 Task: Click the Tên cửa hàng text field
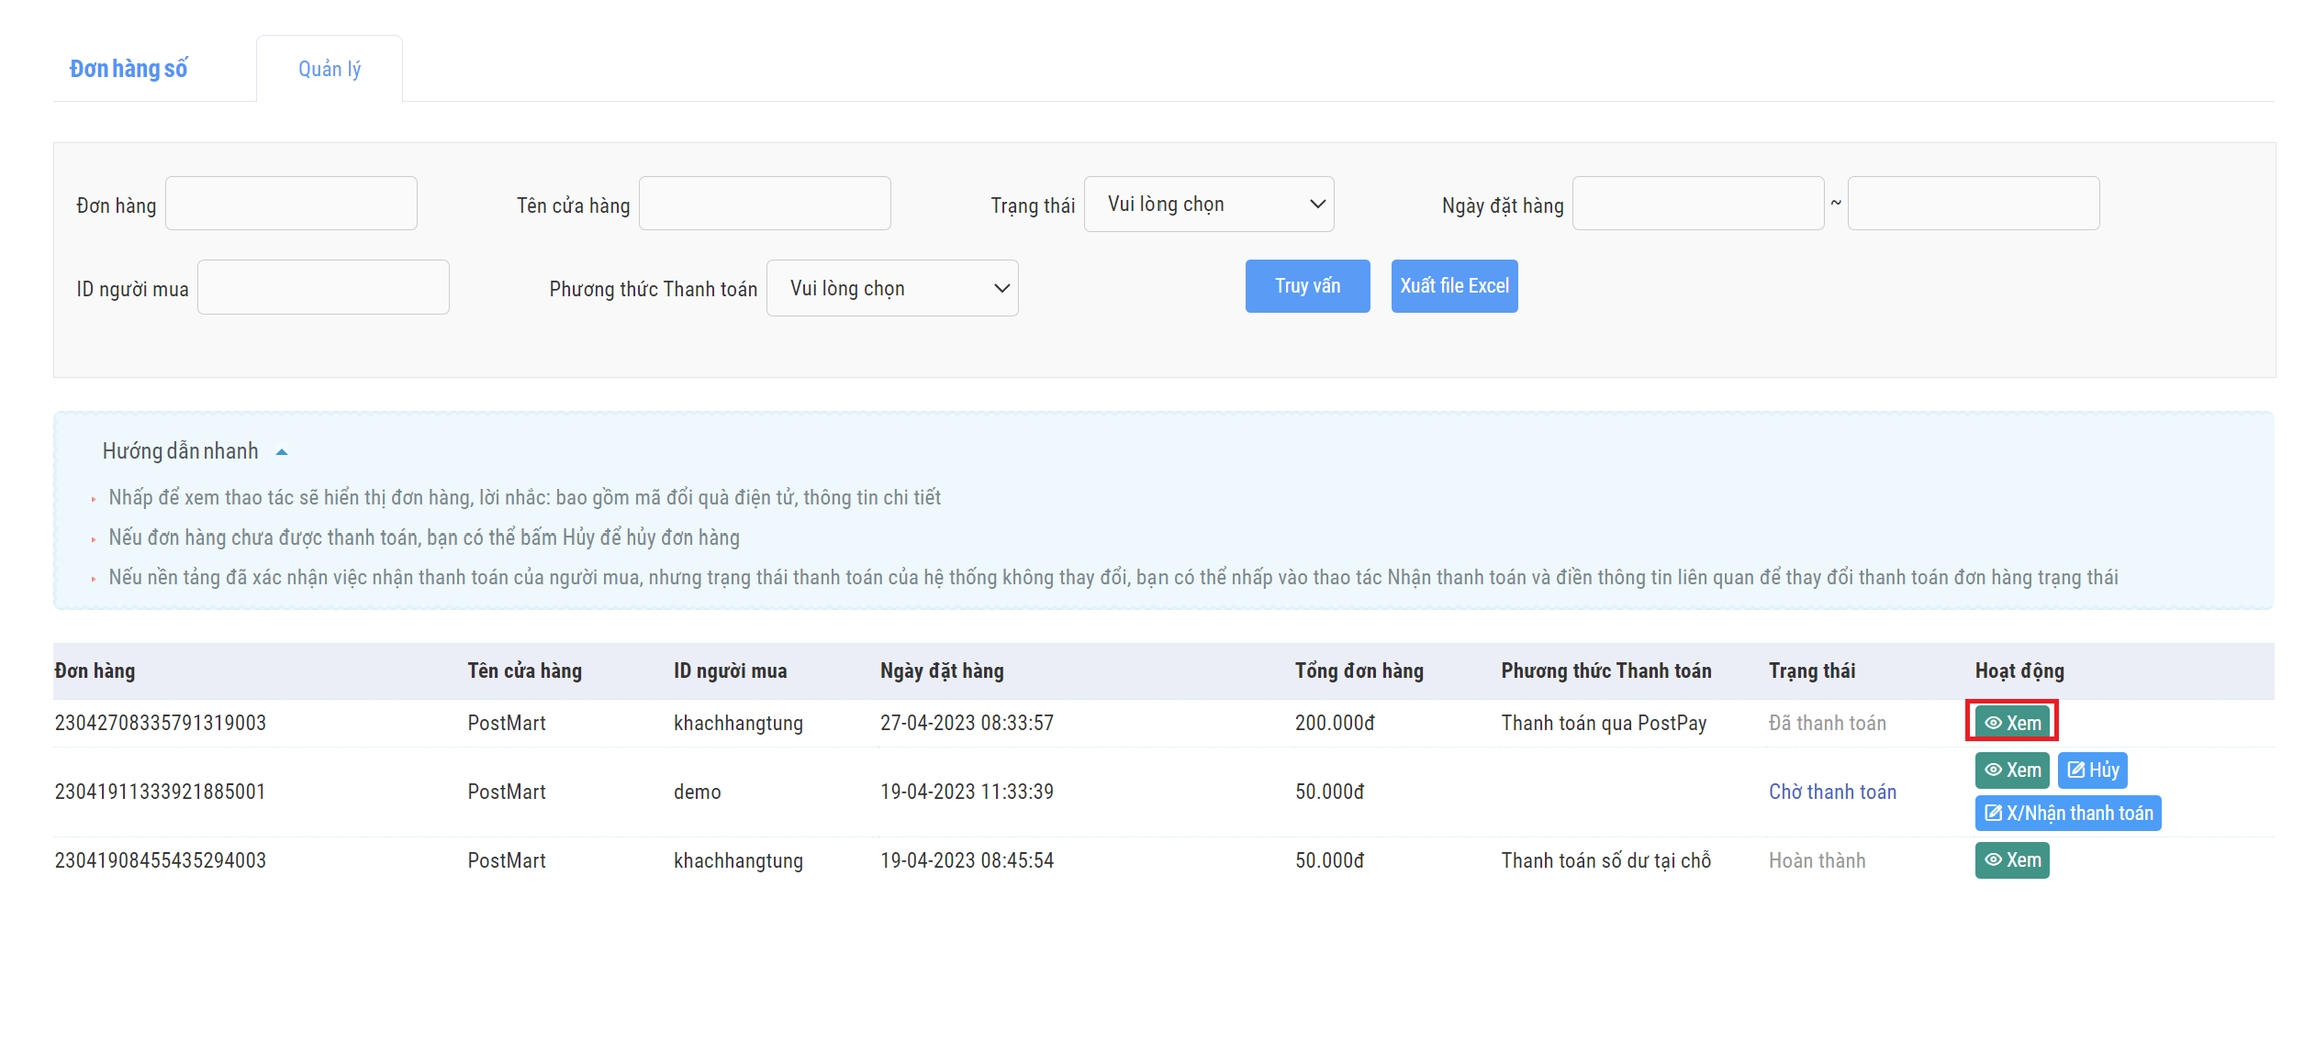click(x=764, y=204)
